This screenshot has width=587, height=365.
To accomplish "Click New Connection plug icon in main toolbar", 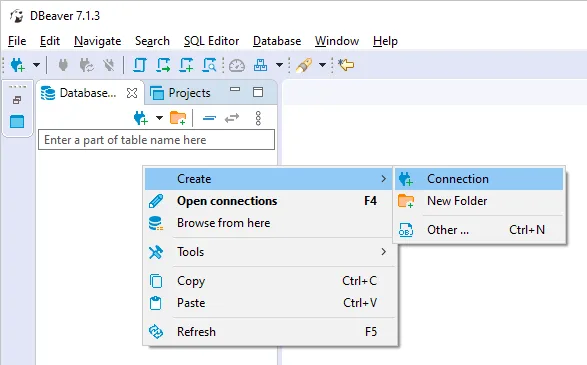I will pos(18,65).
